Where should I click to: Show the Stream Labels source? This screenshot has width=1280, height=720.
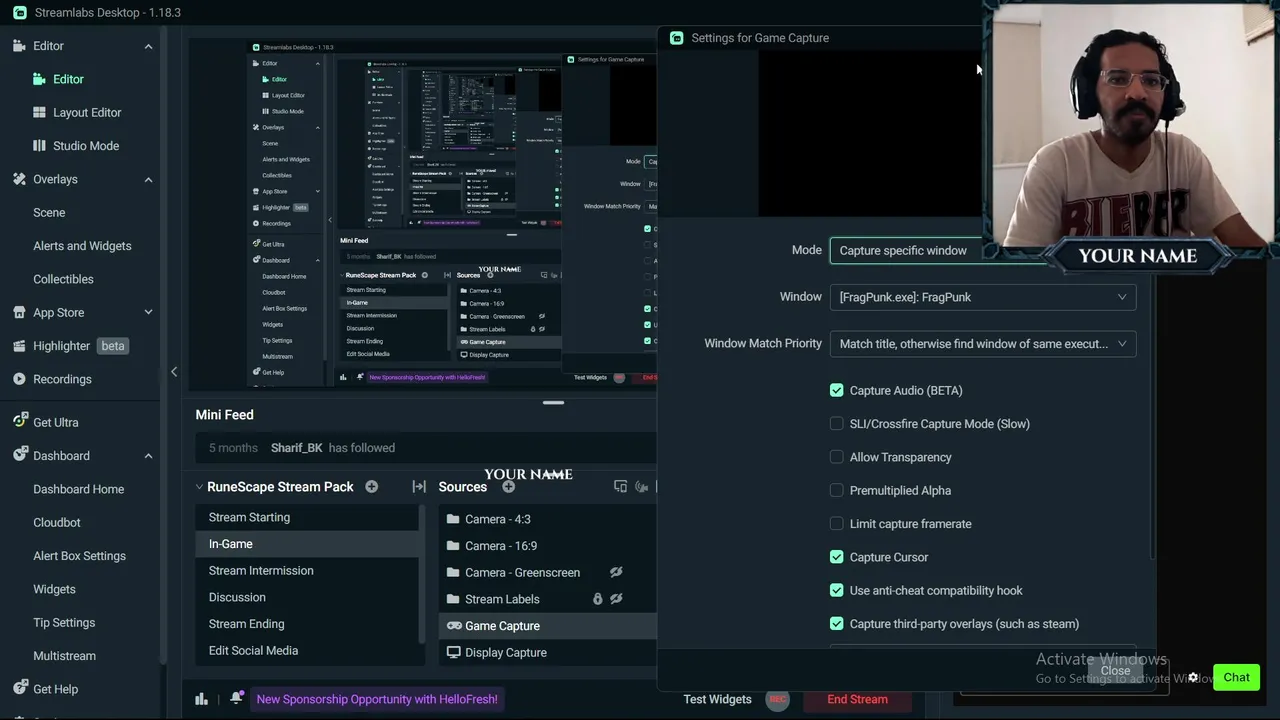tap(616, 599)
